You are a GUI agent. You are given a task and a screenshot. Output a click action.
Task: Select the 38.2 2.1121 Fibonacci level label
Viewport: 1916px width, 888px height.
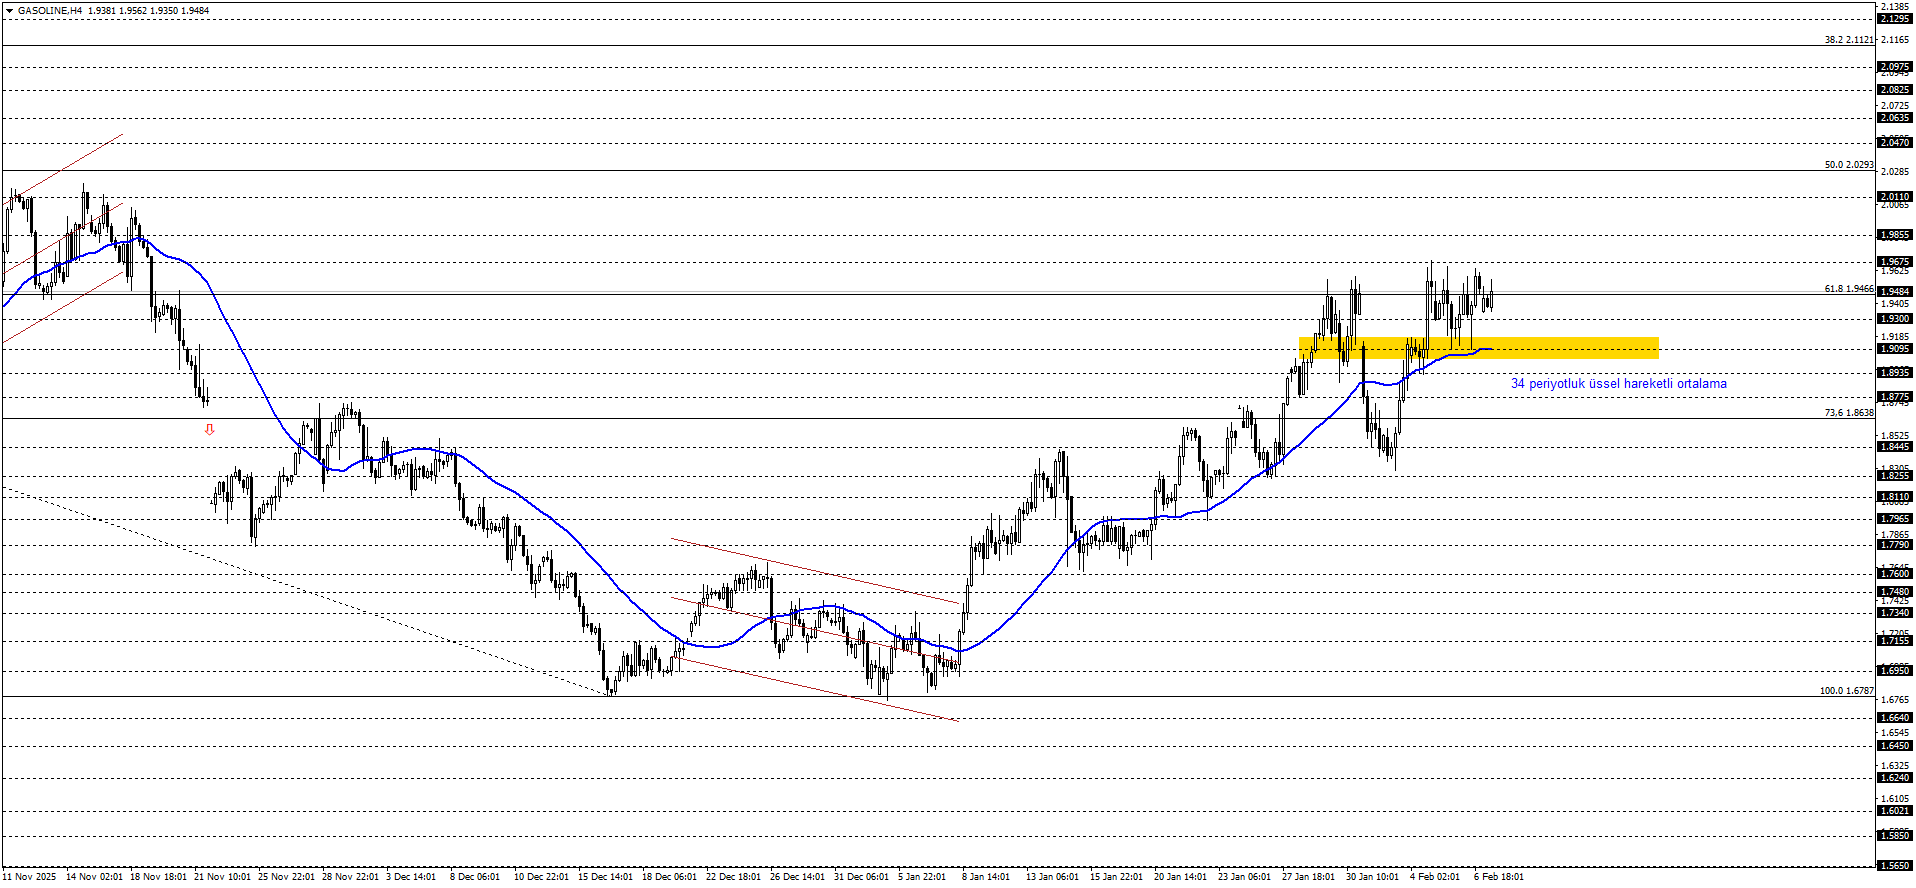click(1848, 40)
